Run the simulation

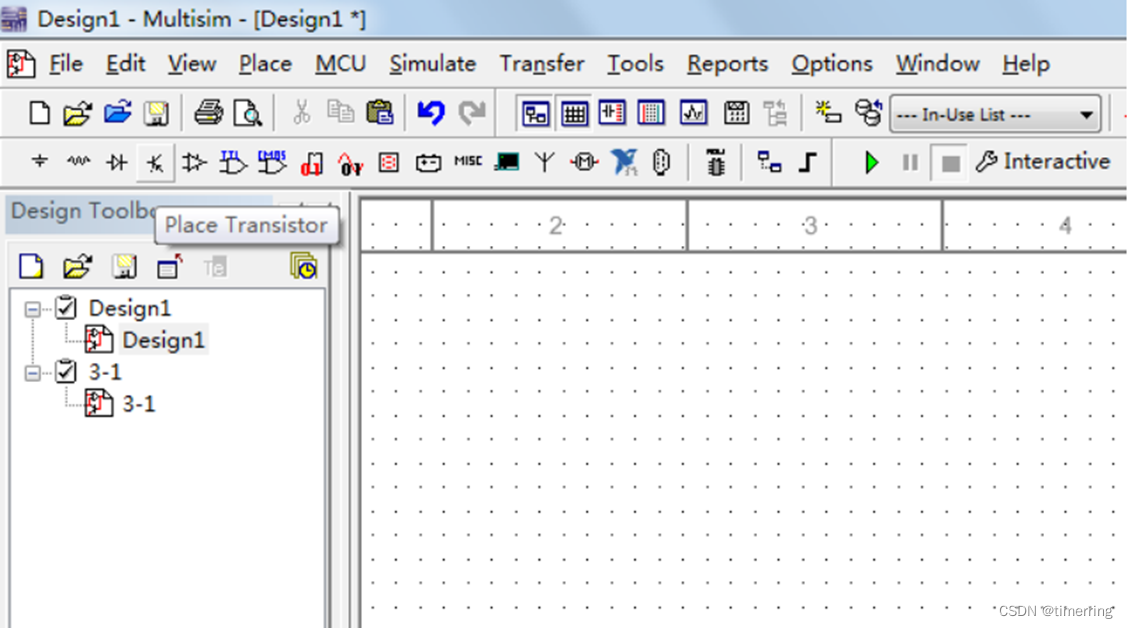click(x=871, y=163)
